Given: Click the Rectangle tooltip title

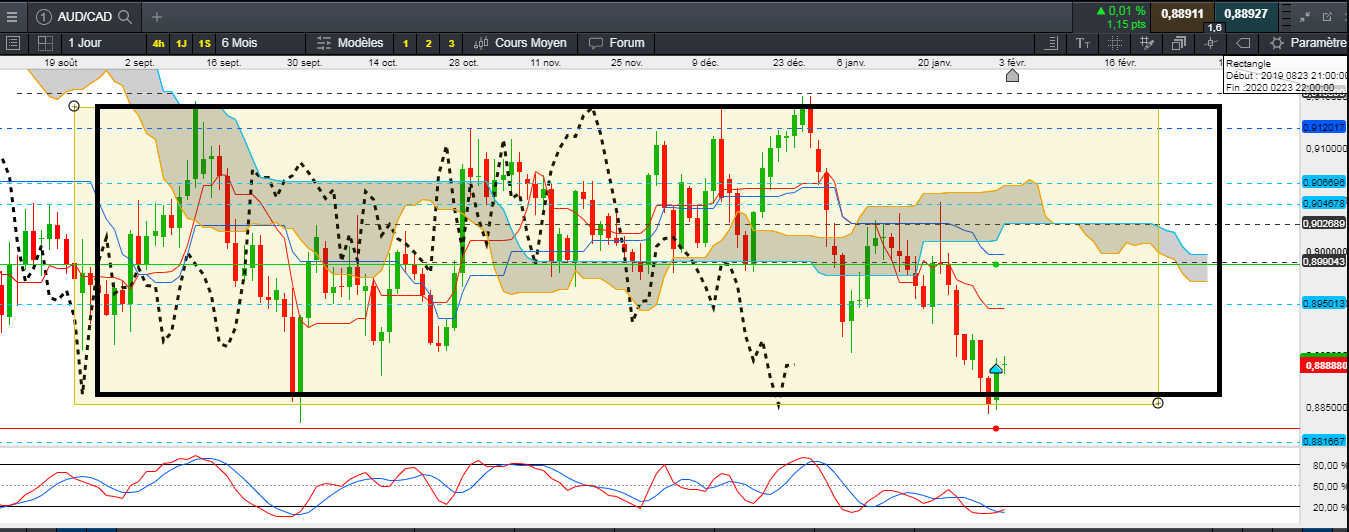Looking at the screenshot, I should click(x=1249, y=63).
